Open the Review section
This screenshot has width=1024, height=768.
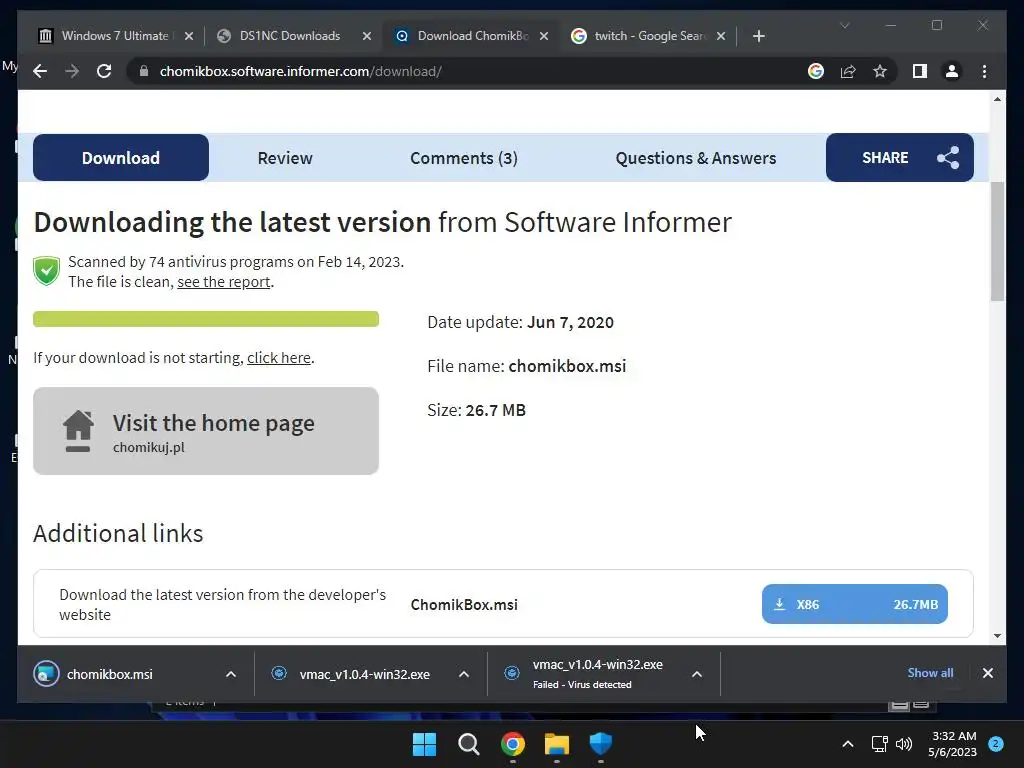coord(285,158)
